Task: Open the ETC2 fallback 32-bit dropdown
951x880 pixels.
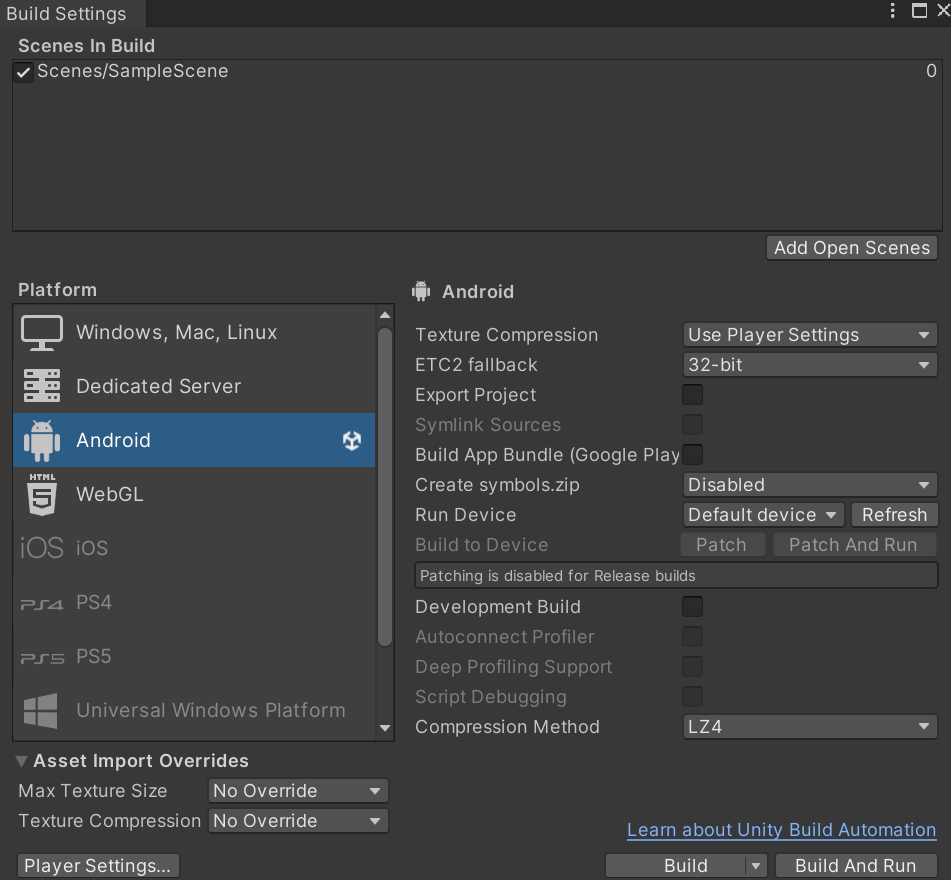Action: click(x=810, y=364)
